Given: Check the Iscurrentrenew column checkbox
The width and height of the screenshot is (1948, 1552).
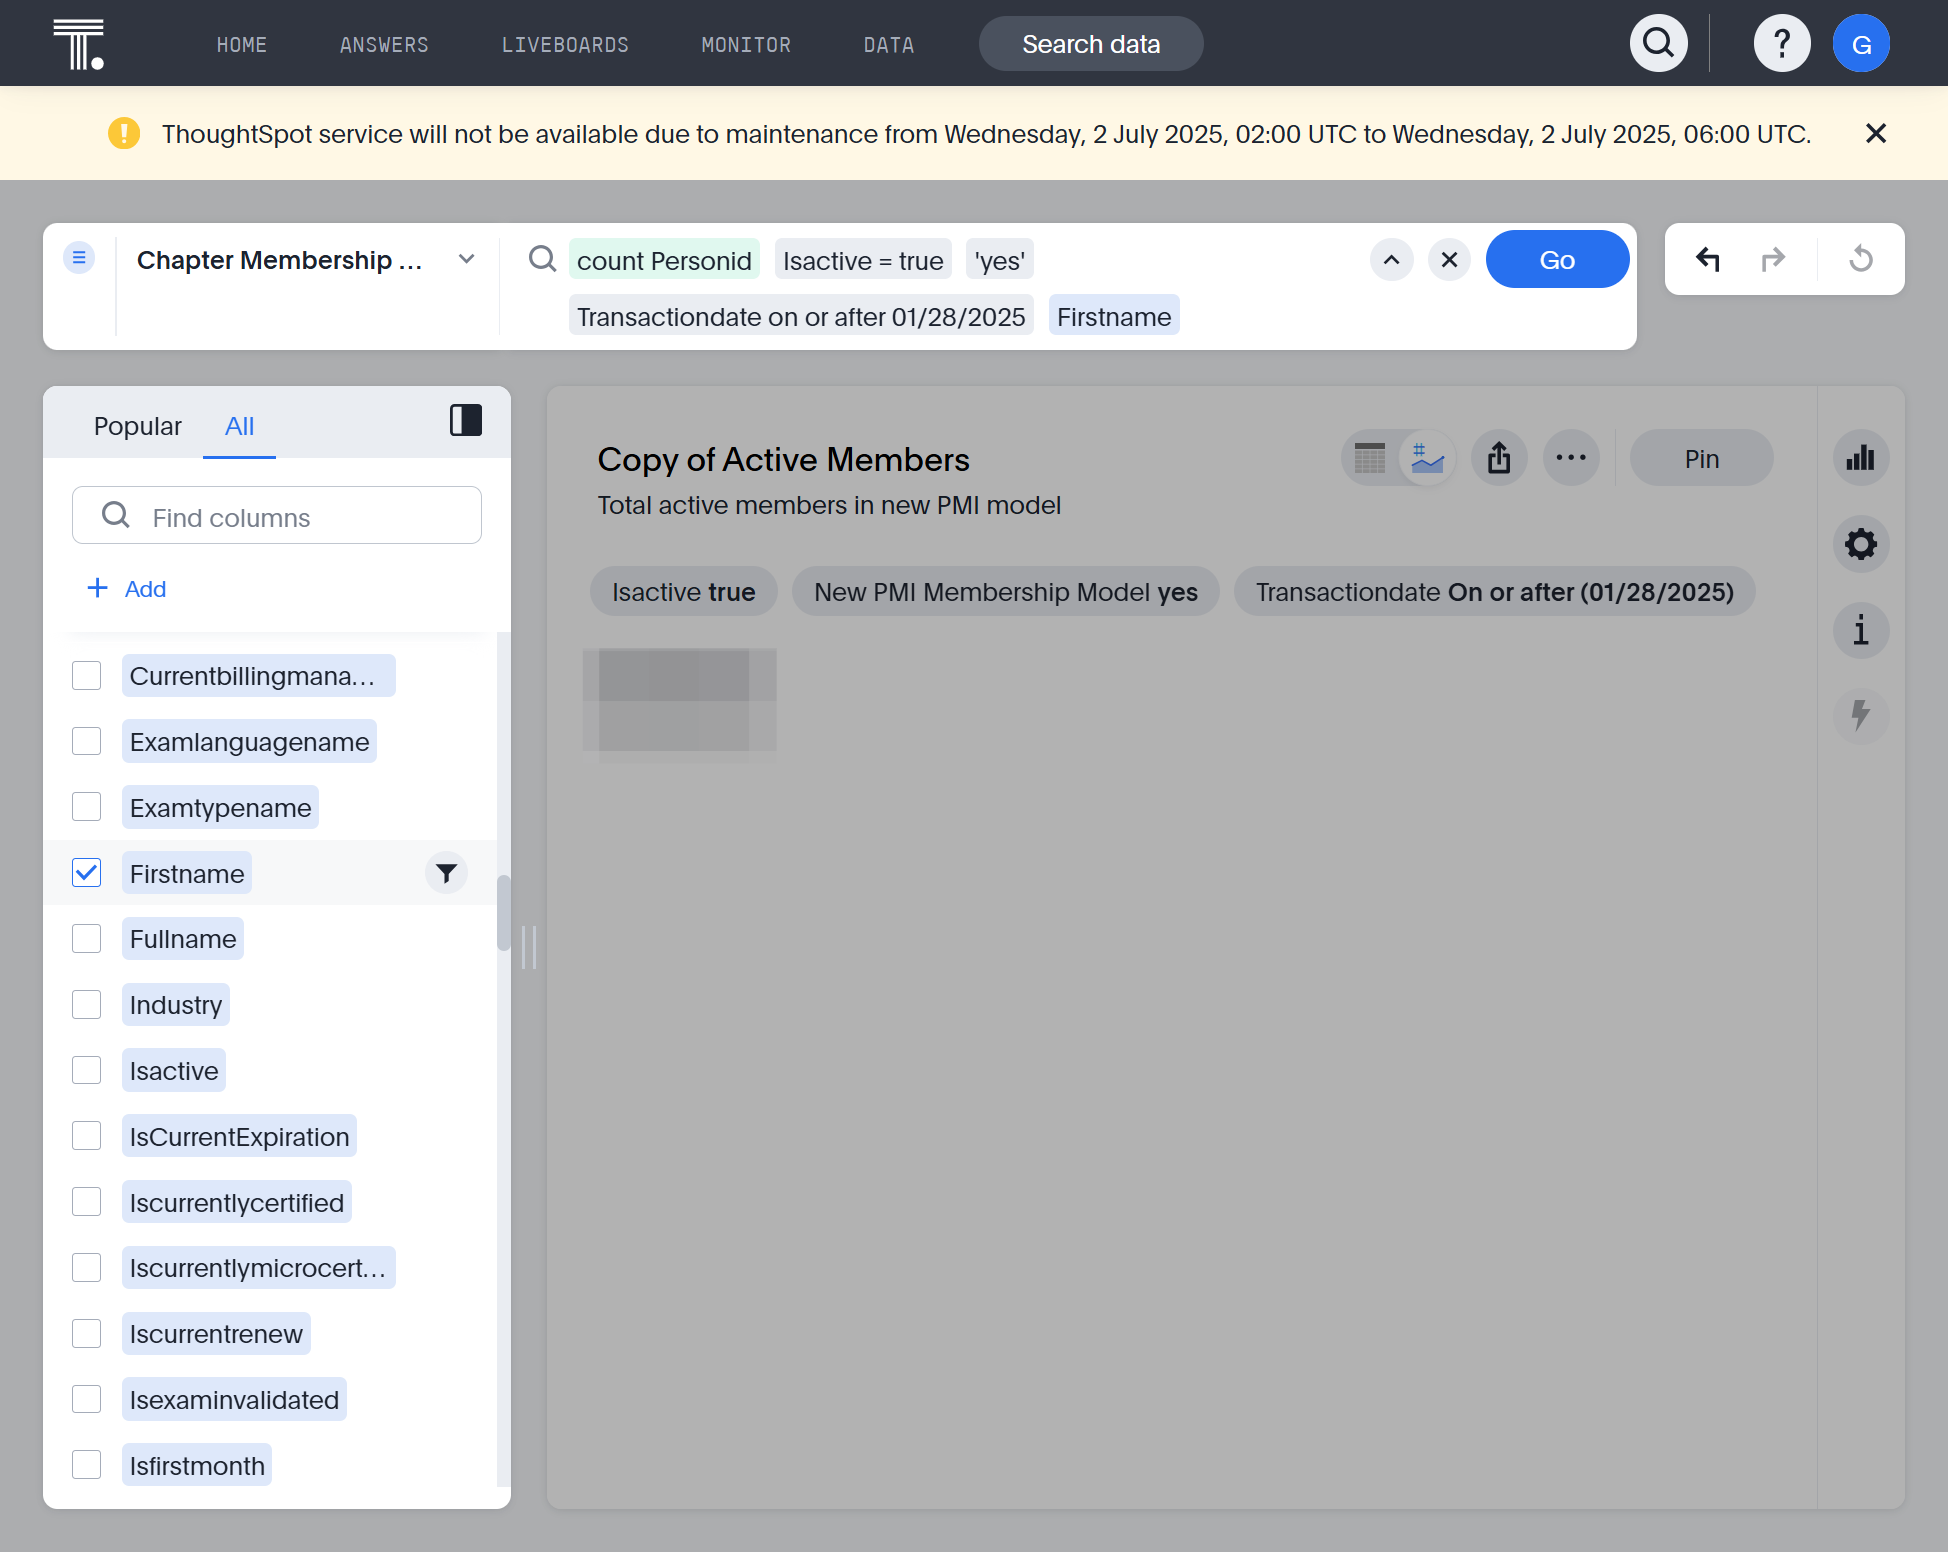Looking at the screenshot, I should pyautogui.click(x=87, y=1333).
